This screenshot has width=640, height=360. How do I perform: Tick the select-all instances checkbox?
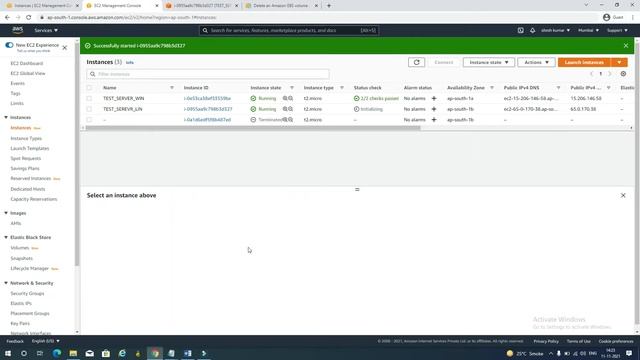tap(89, 88)
